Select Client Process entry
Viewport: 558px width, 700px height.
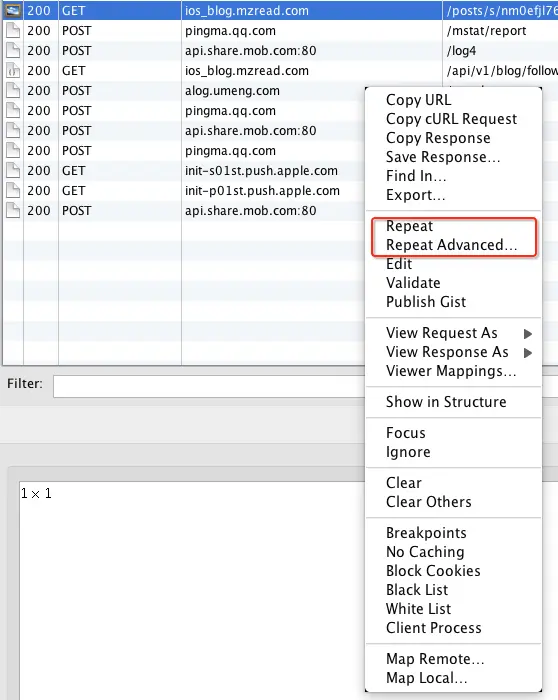[x=433, y=628]
